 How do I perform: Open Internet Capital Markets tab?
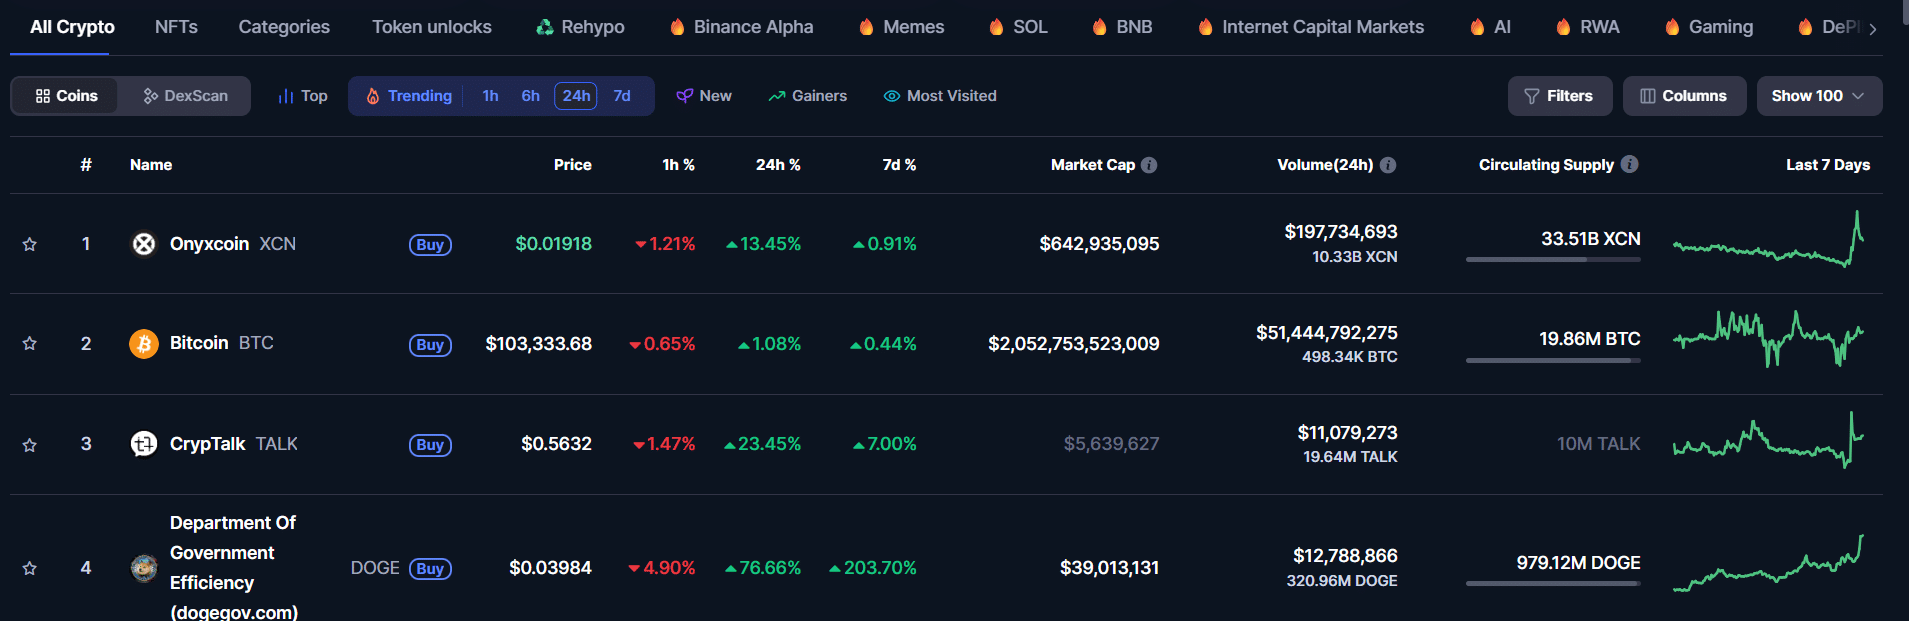click(x=1311, y=27)
